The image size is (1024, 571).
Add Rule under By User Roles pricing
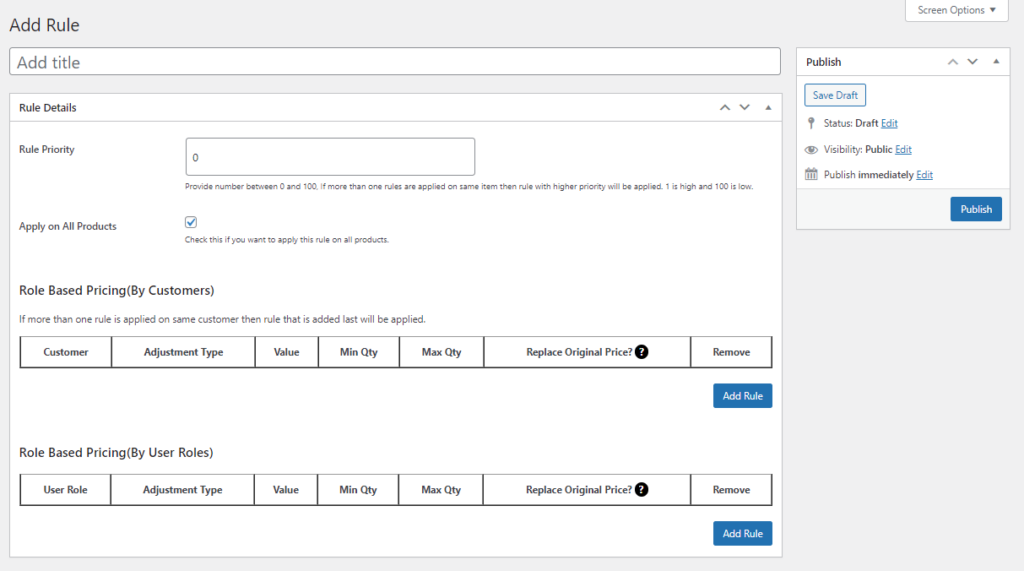pos(743,534)
